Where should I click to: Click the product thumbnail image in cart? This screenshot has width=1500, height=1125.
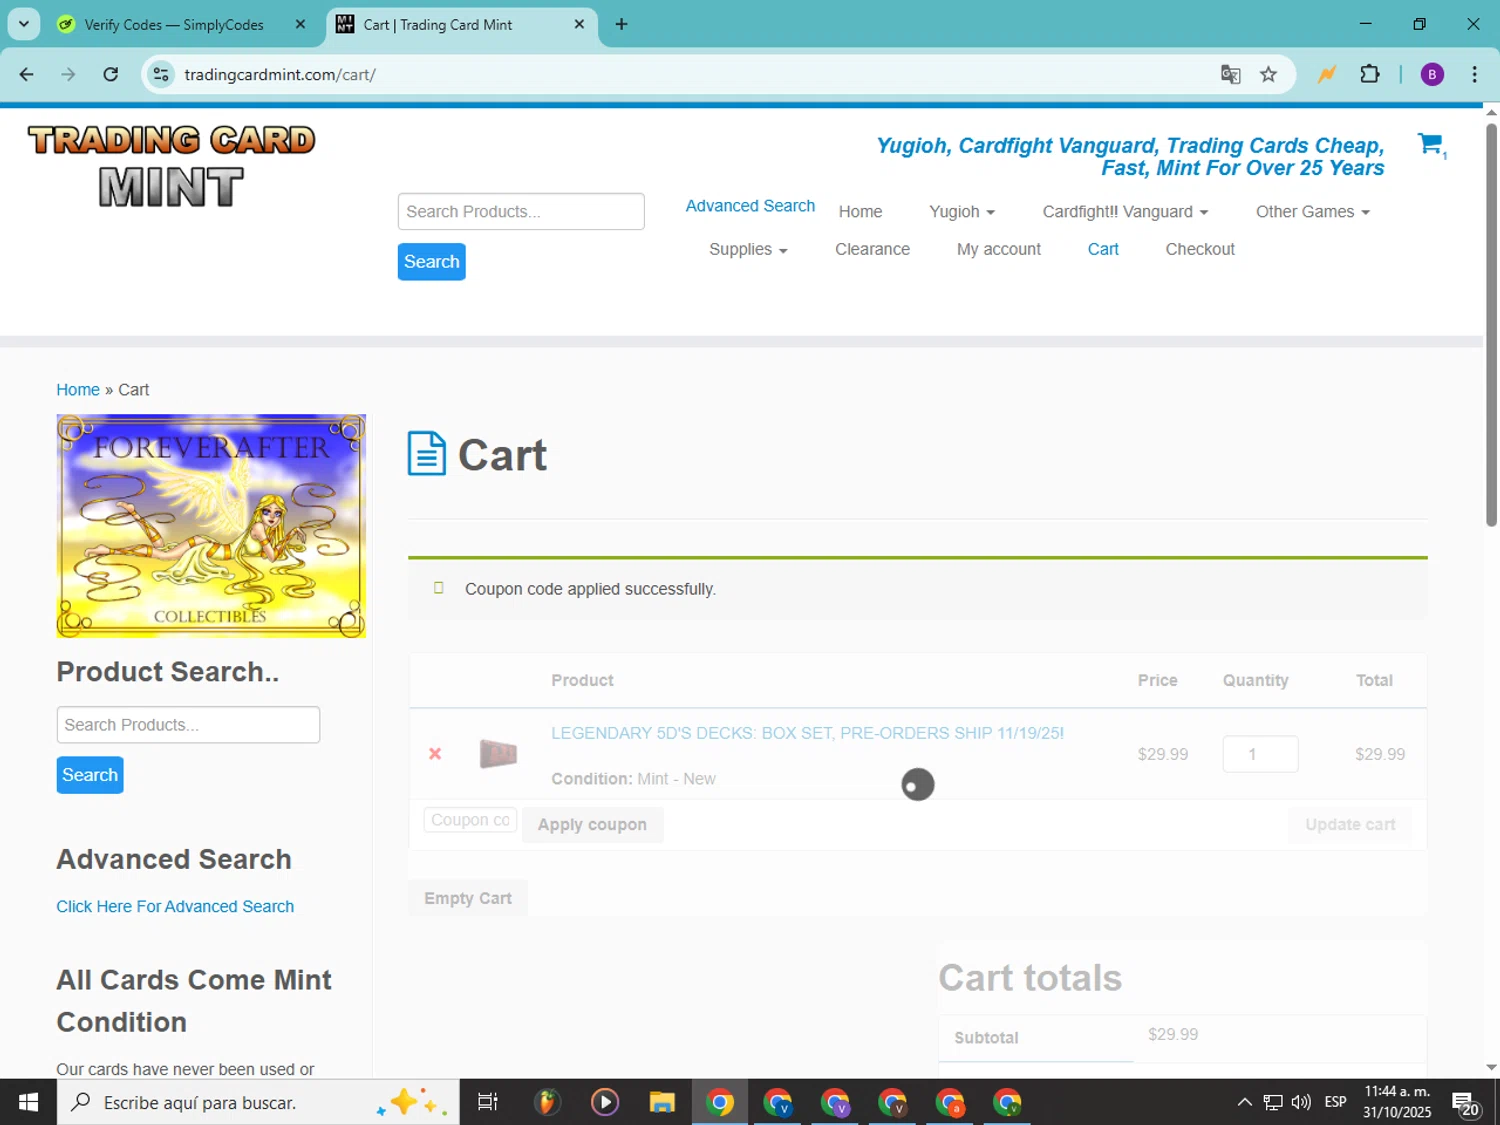click(498, 753)
